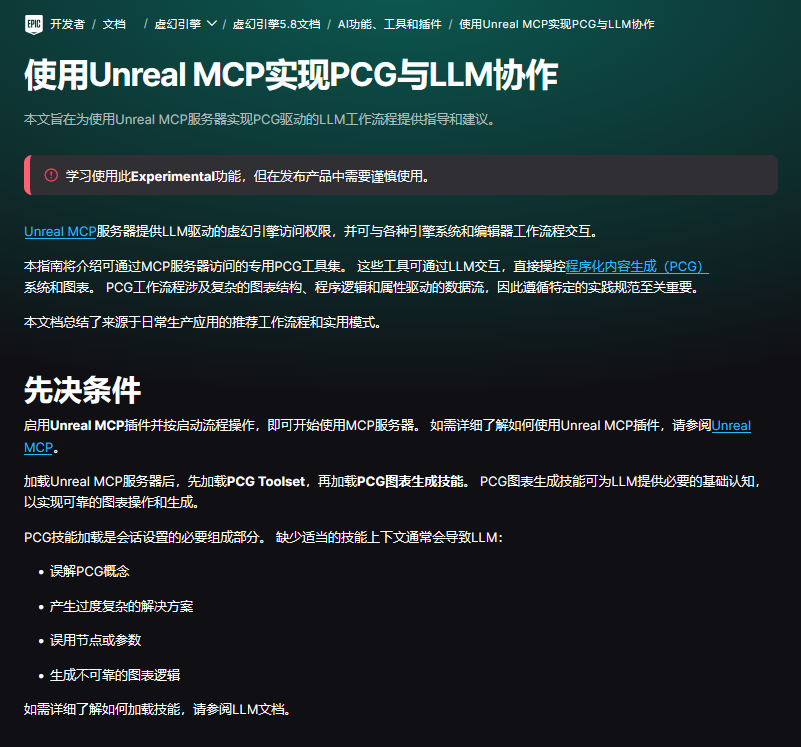Click the 先决条件 section heading
Viewport: 801px width, 747px height.
[x=82, y=390]
